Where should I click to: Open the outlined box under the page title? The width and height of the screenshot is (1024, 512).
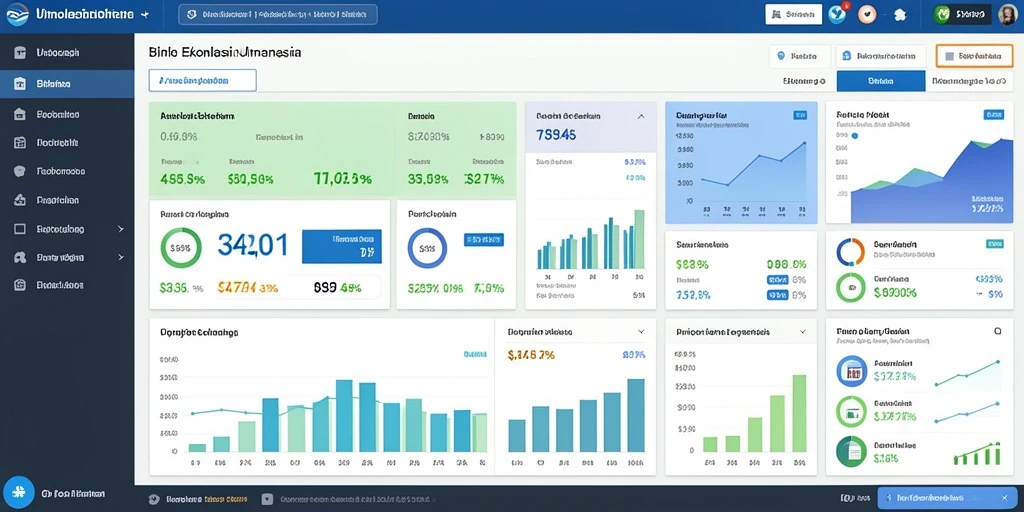202,80
